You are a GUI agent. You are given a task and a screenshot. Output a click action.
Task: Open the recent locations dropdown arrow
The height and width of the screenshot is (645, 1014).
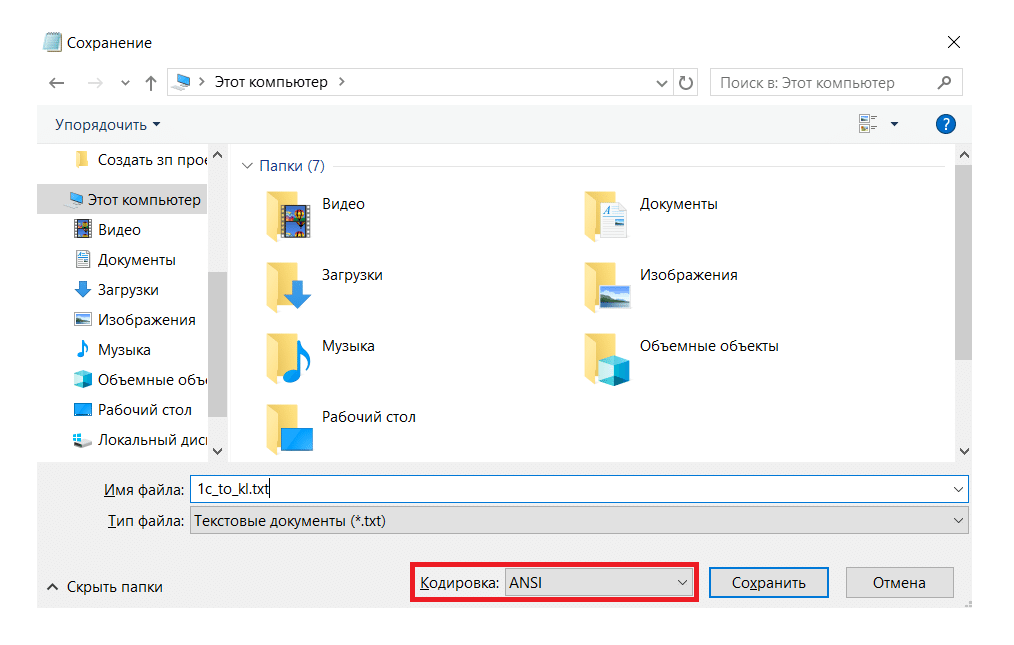125,83
